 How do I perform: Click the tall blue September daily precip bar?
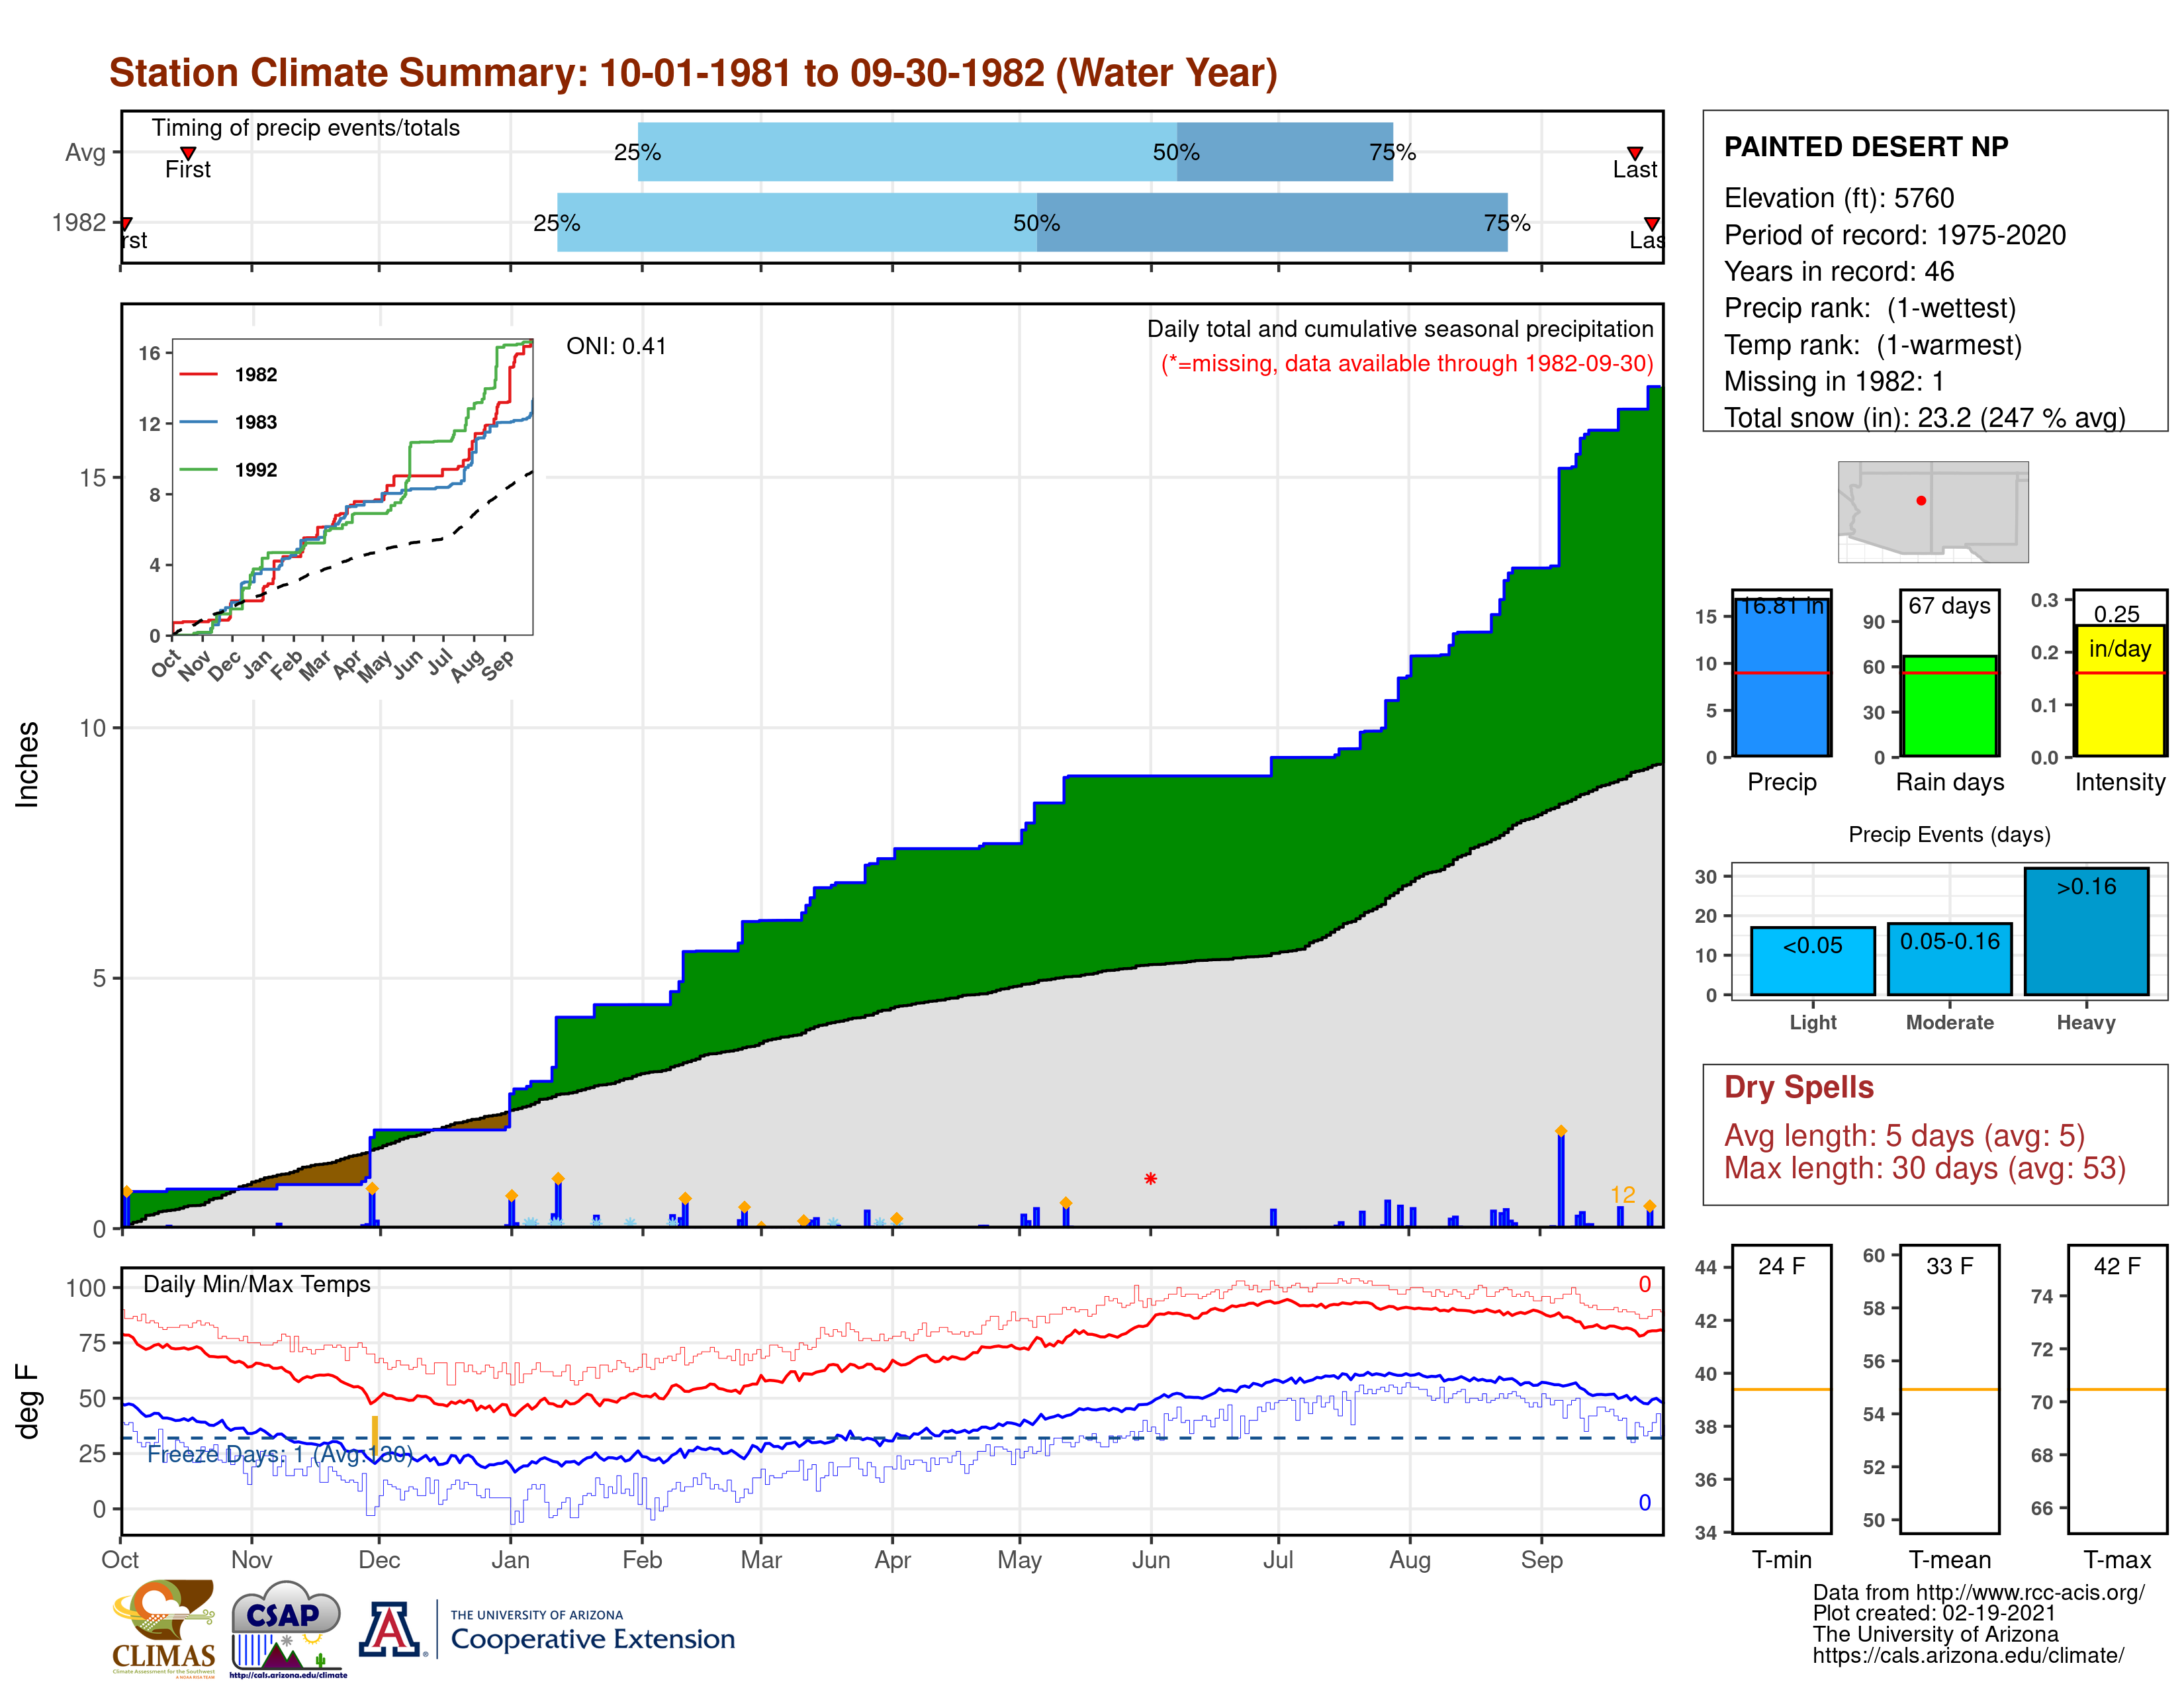pos(1561,1180)
